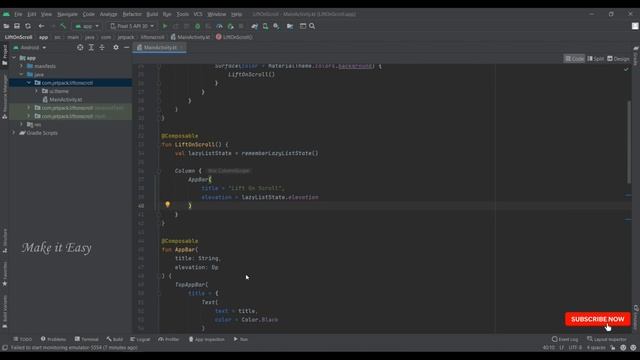Switch editor to Split view
The image size is (640, 360).
[596, 59]
